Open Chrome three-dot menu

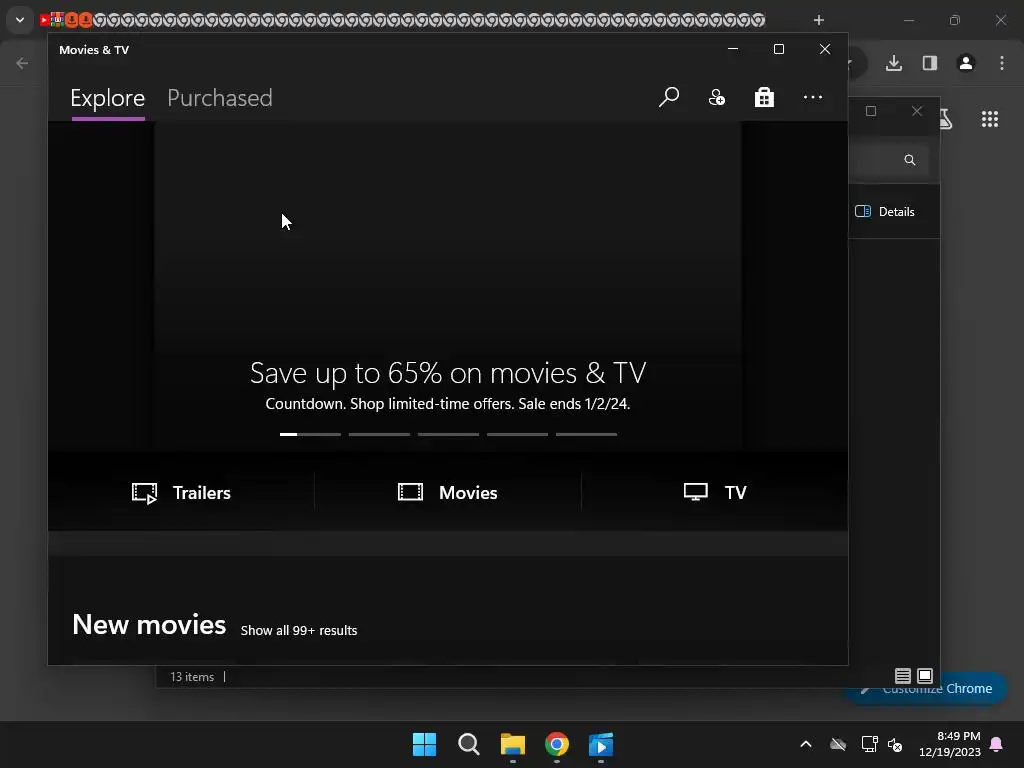click(1002, 63)
